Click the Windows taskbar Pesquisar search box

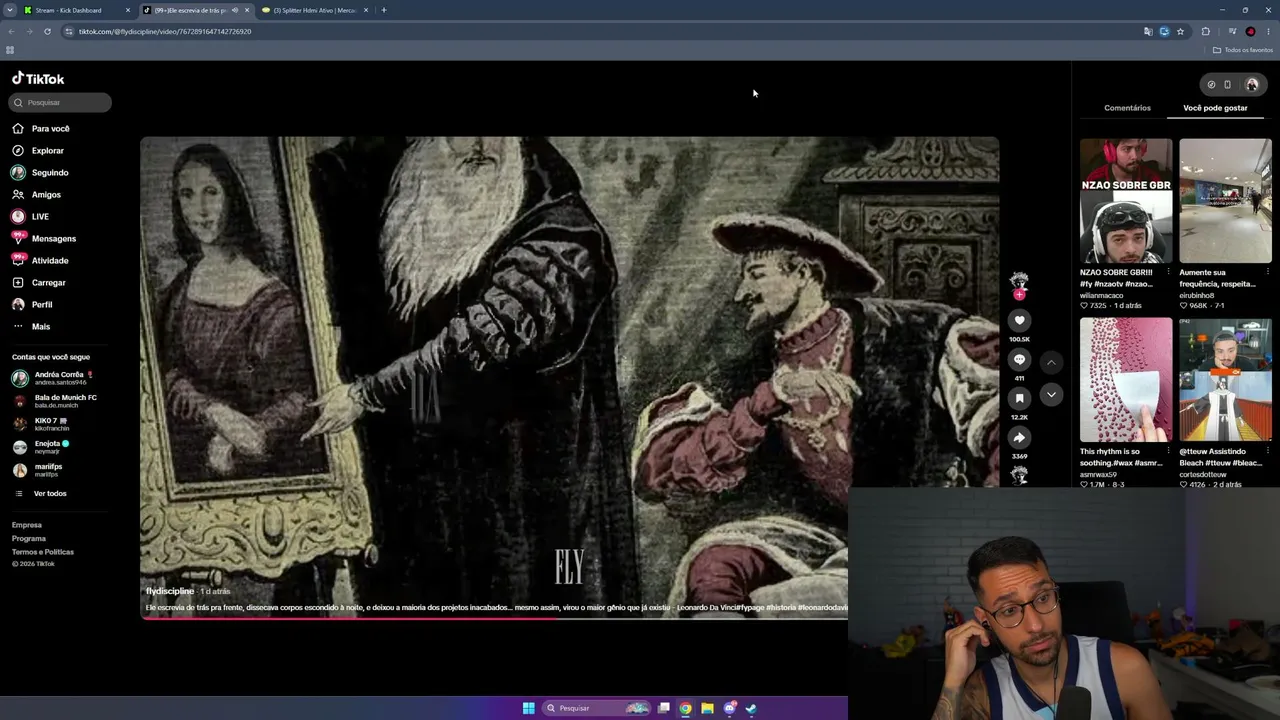click(596, 708)
